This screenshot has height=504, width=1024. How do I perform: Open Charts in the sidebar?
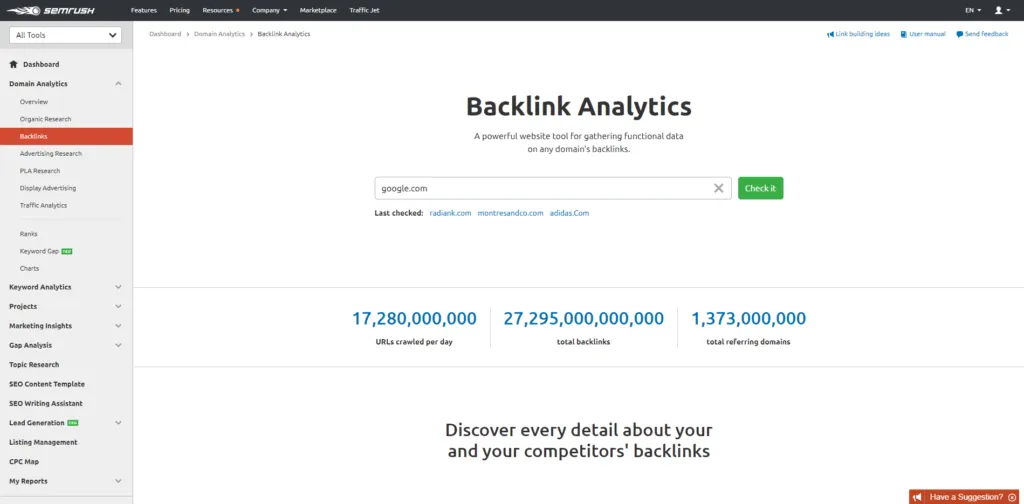pos(29,268)
